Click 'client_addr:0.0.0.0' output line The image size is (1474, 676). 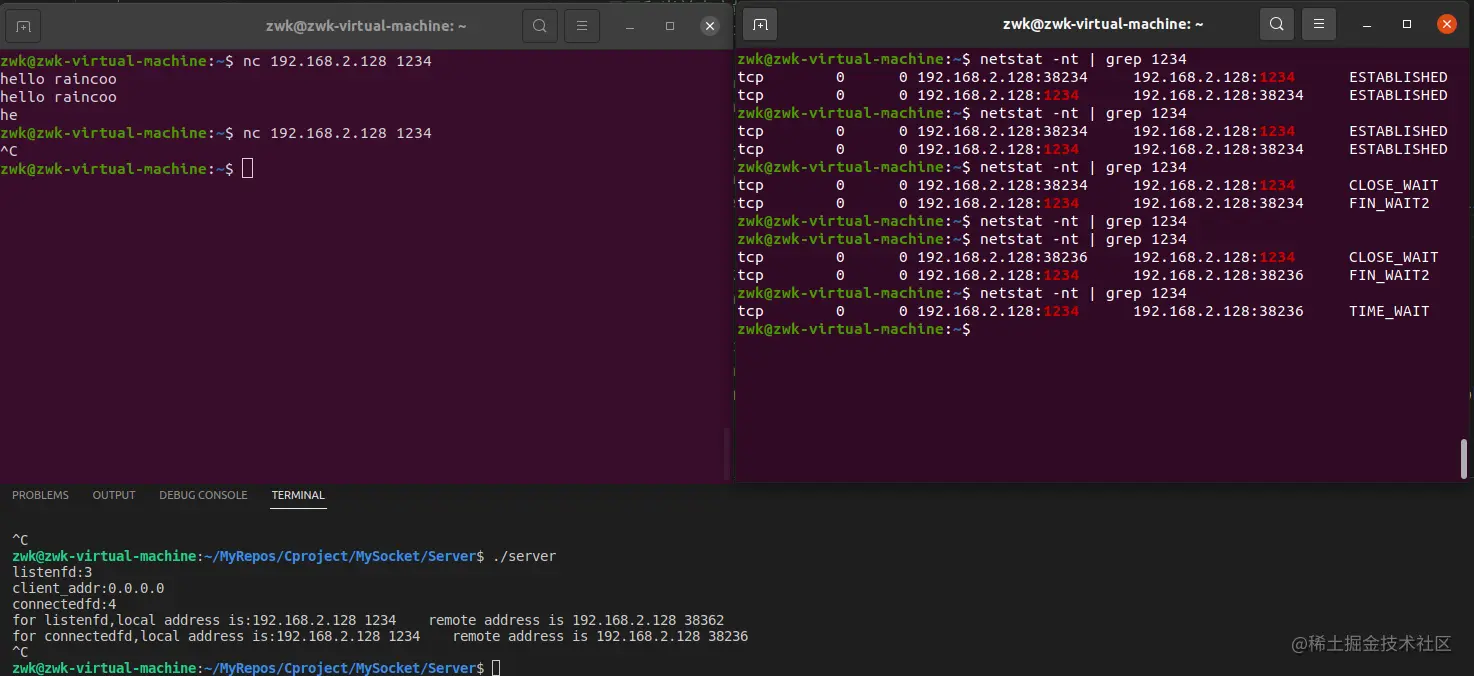point(88,588)
